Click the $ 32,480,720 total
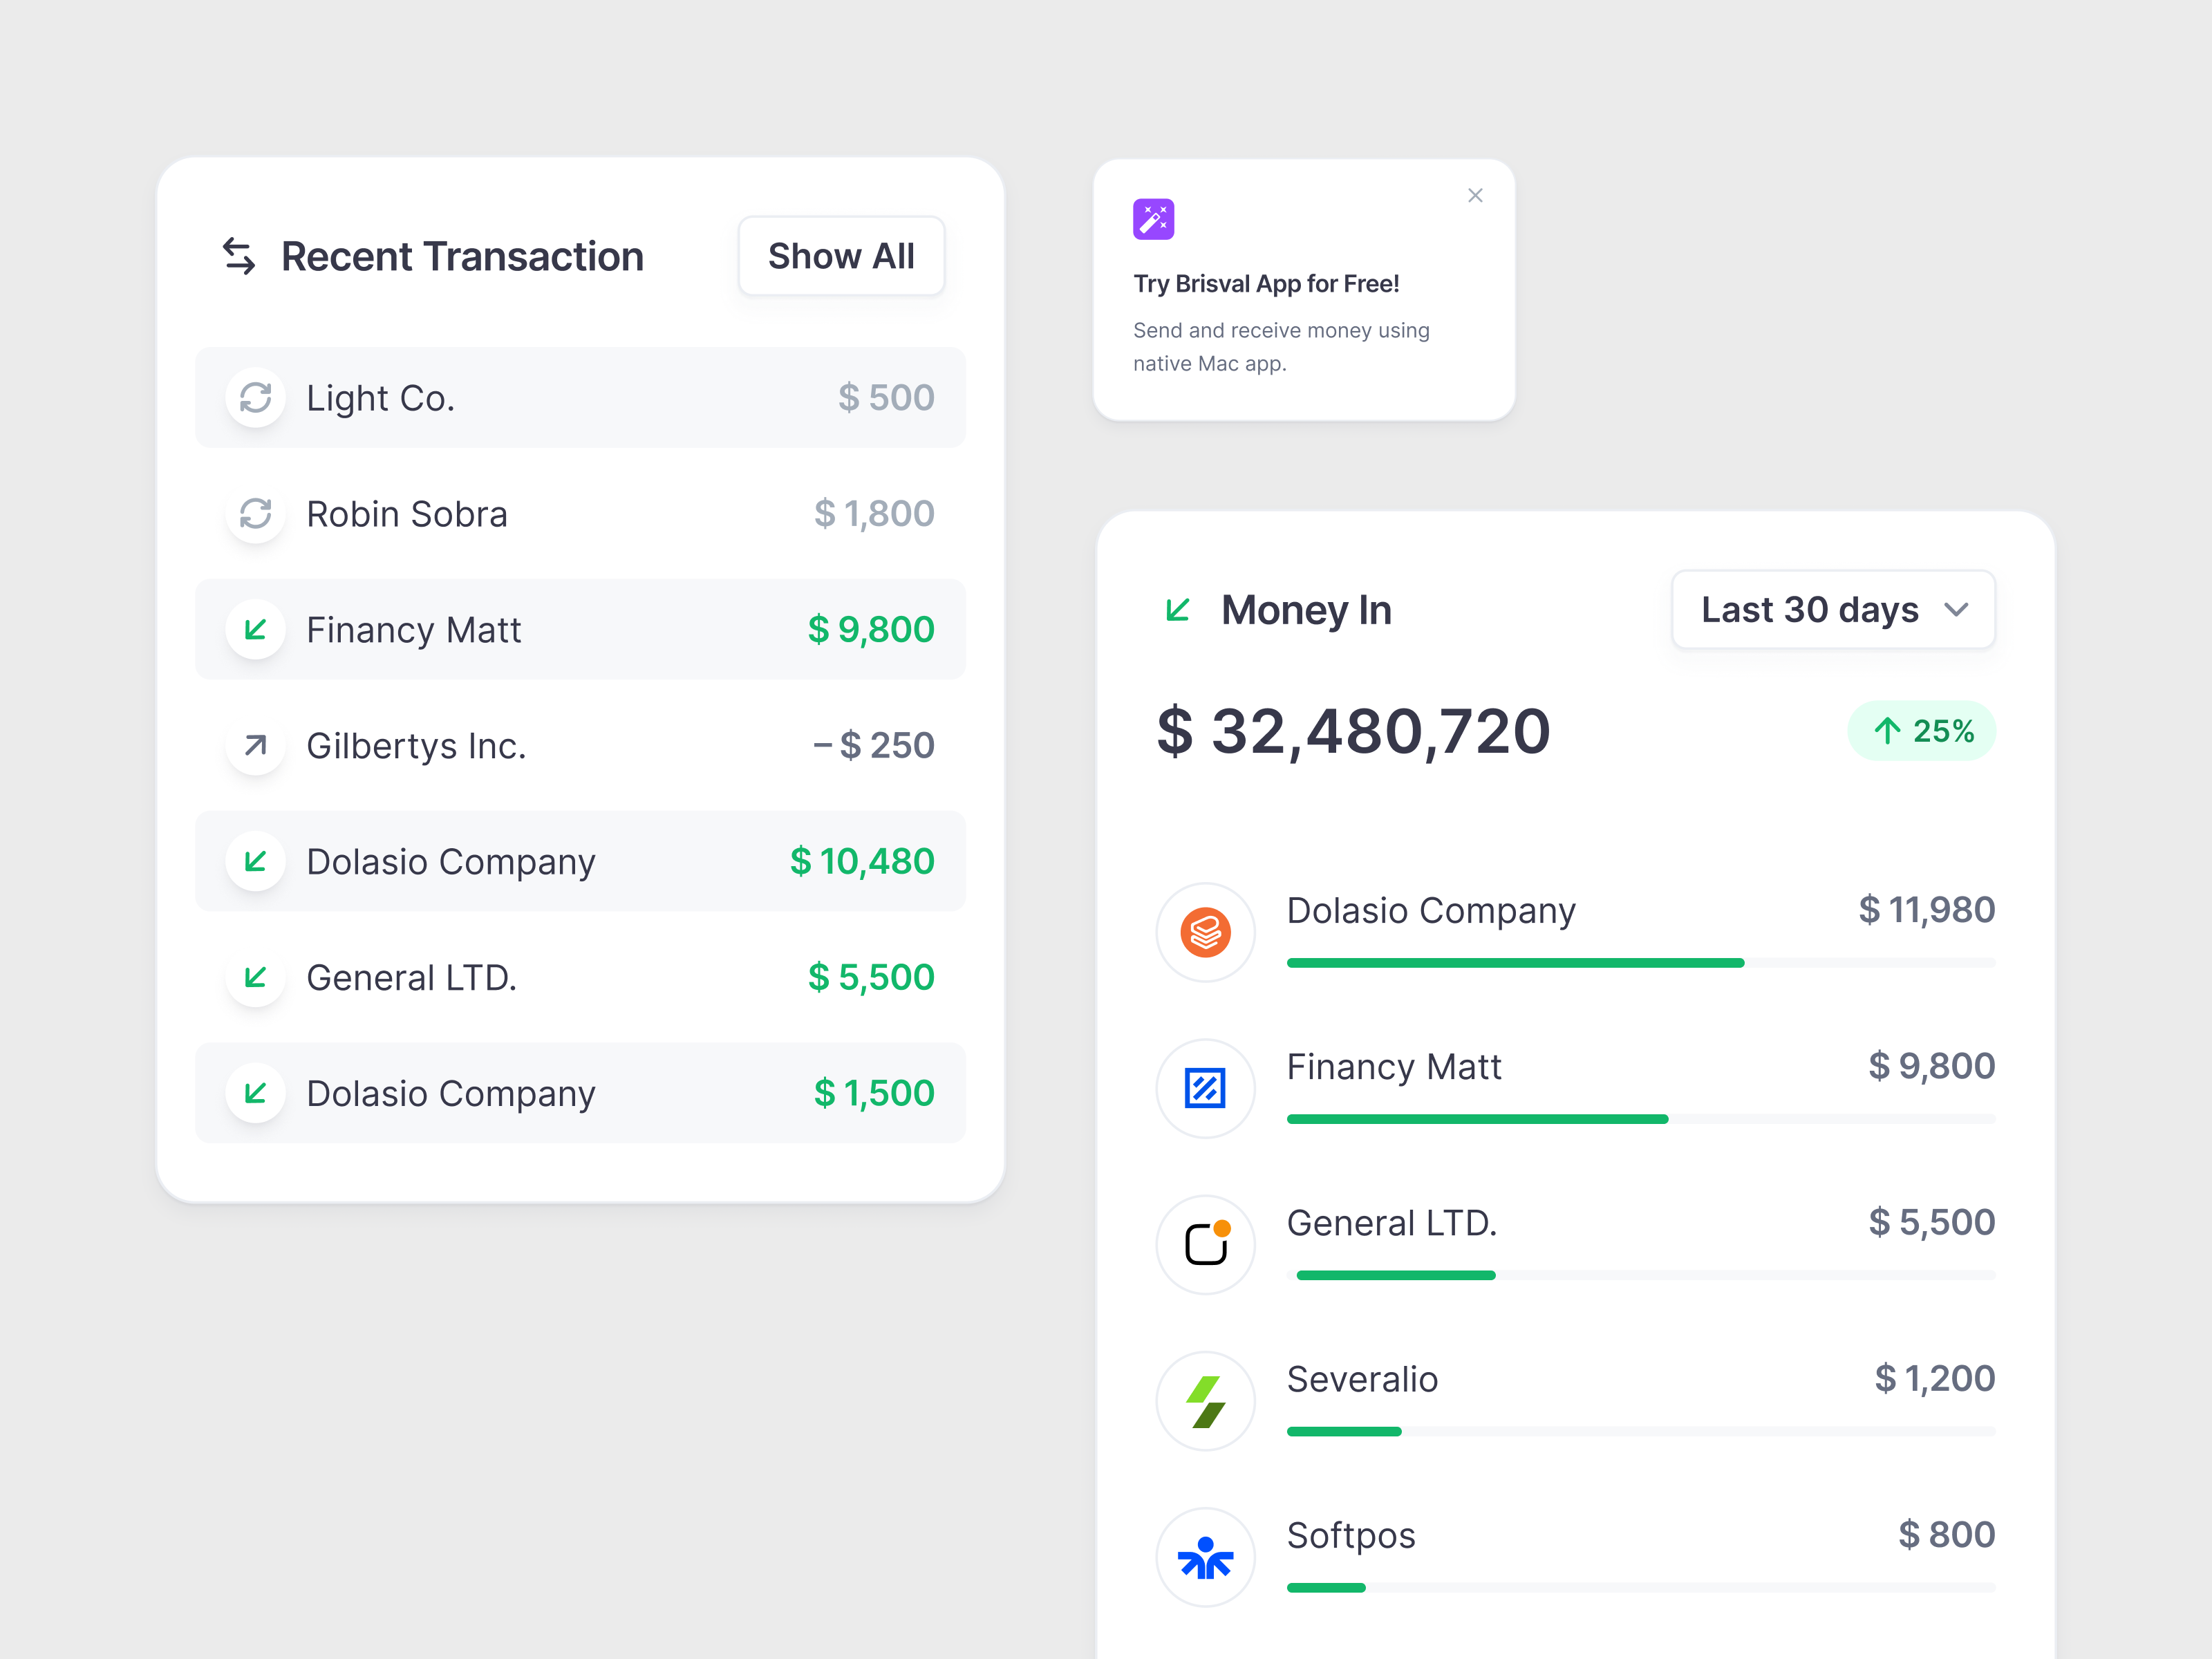Viewport: 2212px width, 1659px height. pyautogui.click(x=1353, y=731)
